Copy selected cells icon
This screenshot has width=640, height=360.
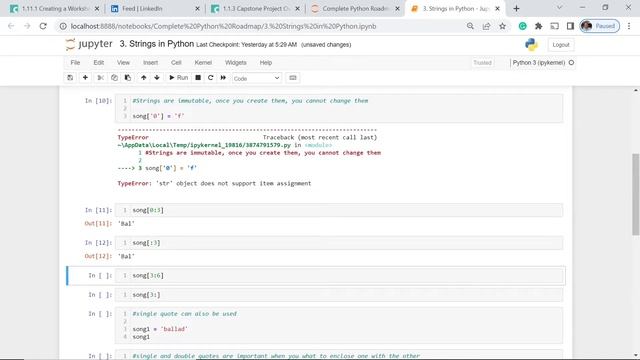tap(114, 78)
